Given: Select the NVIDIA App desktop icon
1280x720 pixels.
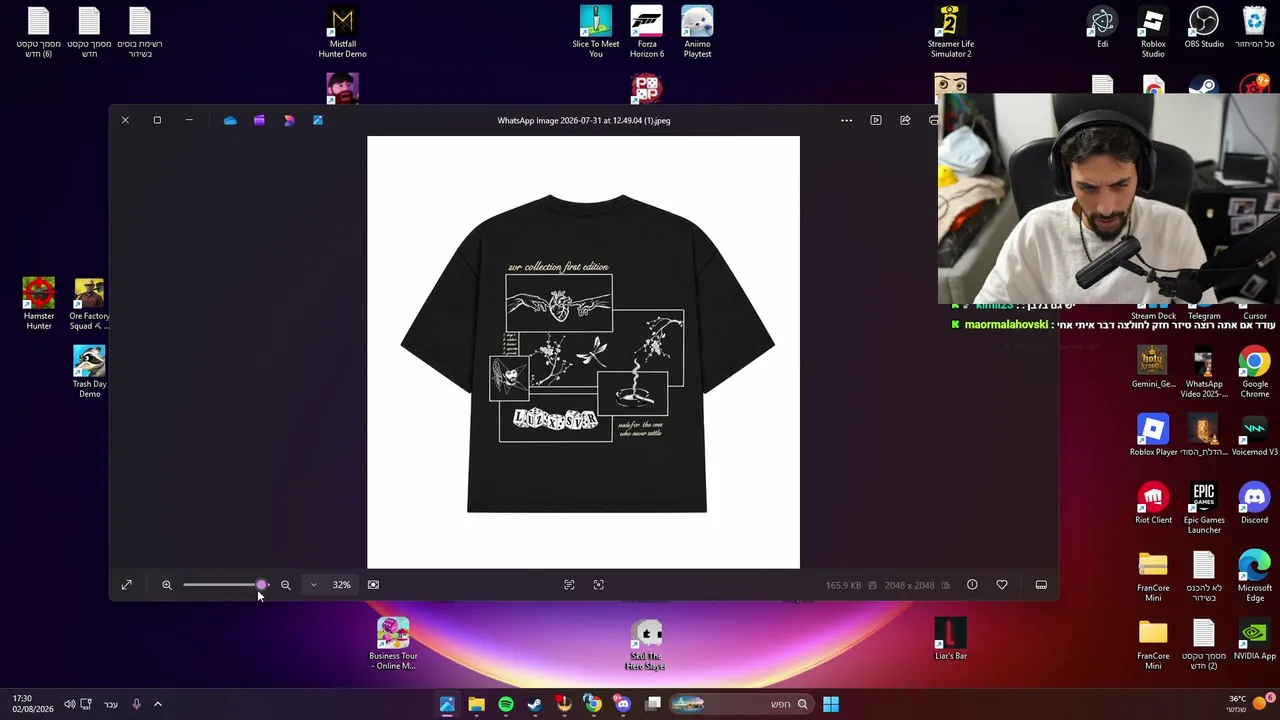Looking at the screenshot, I should pyautogui.click(x=1255, y=640).
